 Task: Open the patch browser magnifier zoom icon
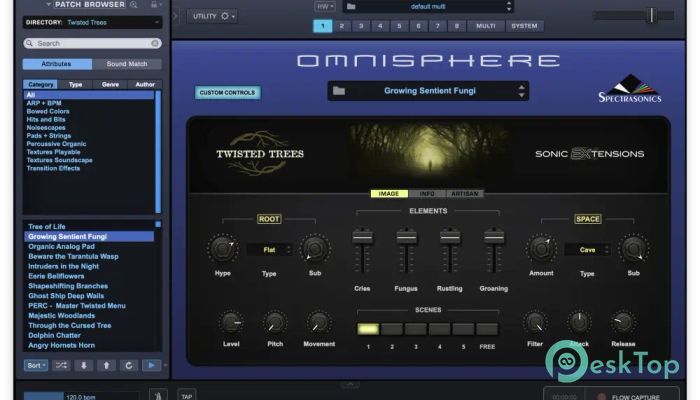(x=133, y=4)
